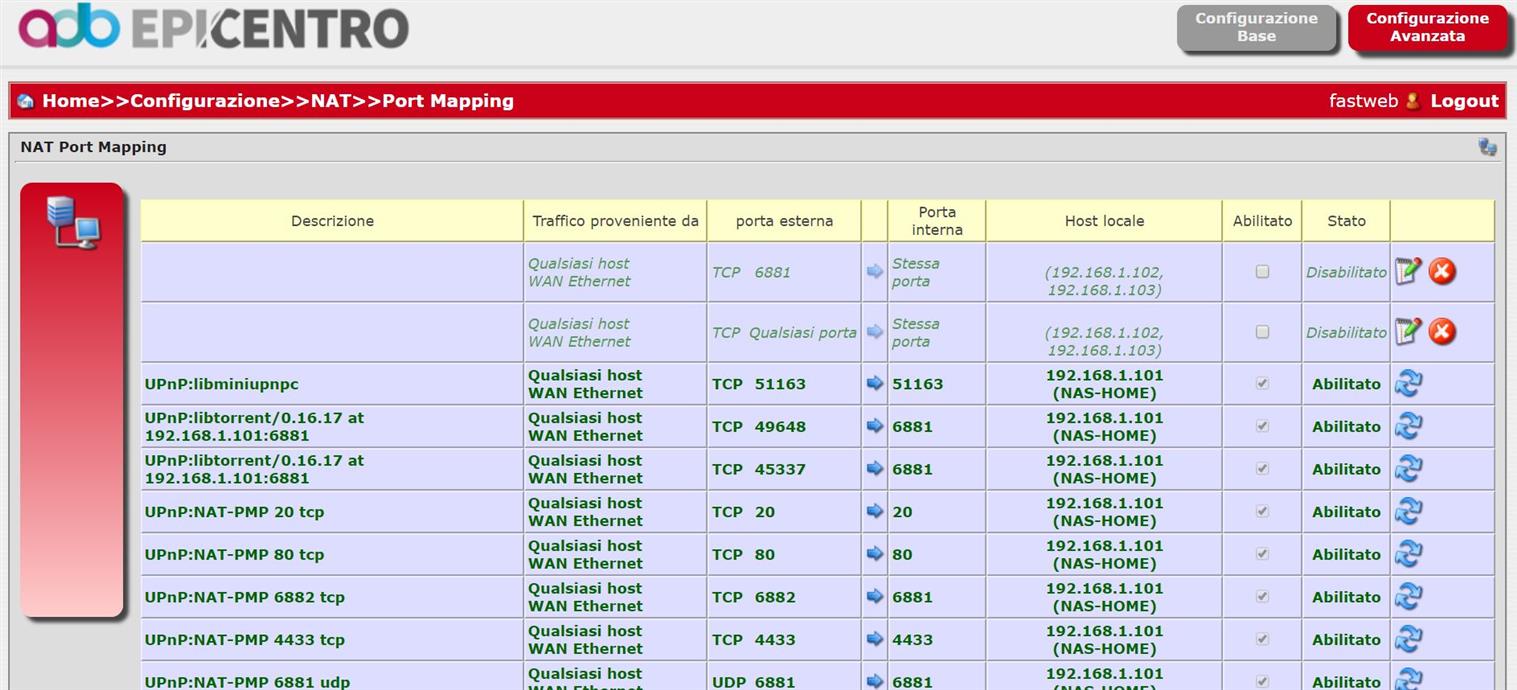Edit the TCP Qualsiasi porta mapping
The width and height of the screenshot is (1517, 690).
(1408, 332)
